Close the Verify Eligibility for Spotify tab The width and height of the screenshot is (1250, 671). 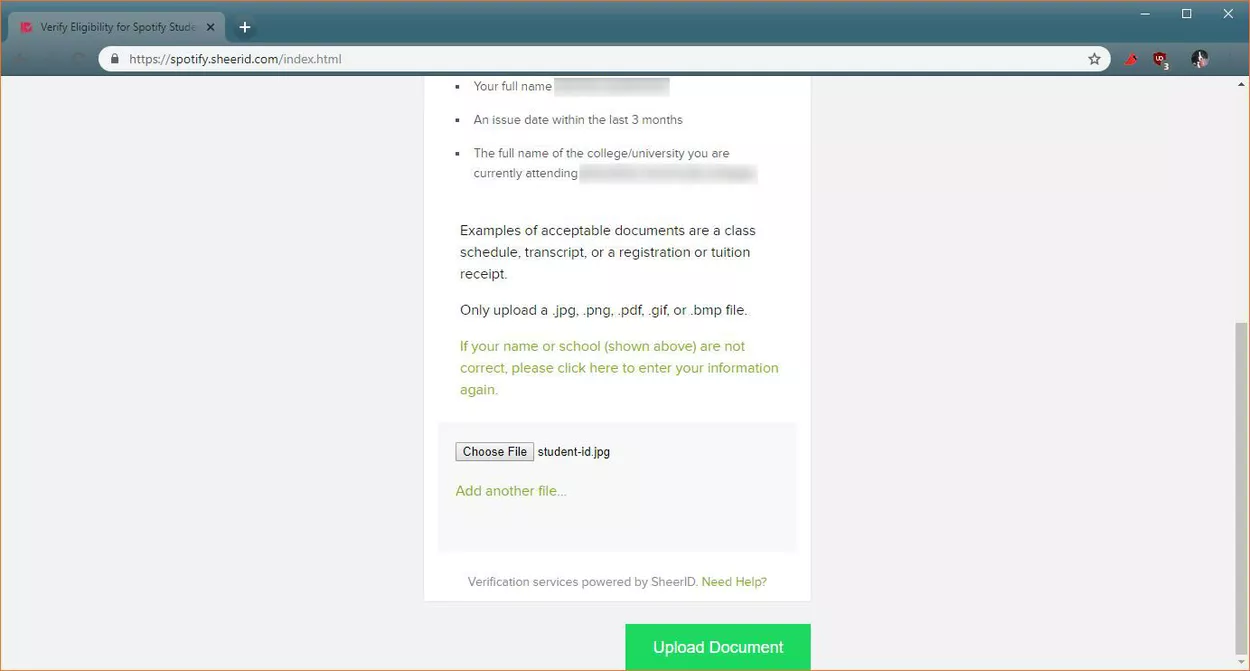210,27
